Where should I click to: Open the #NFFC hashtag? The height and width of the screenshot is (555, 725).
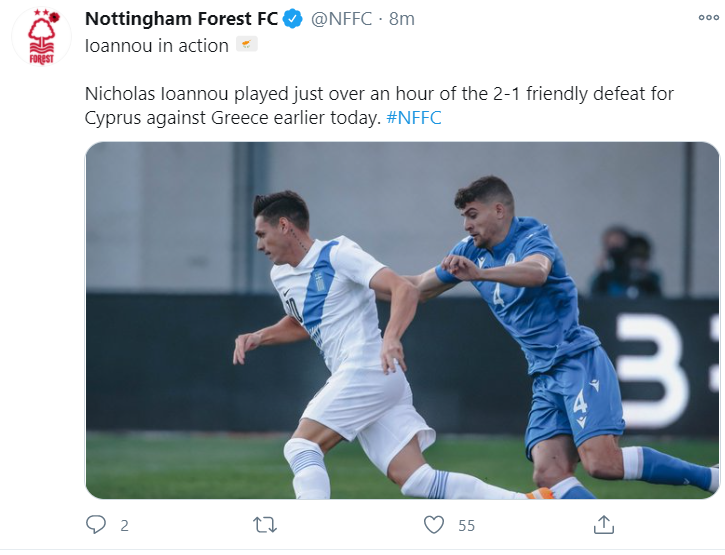point(413,118)
